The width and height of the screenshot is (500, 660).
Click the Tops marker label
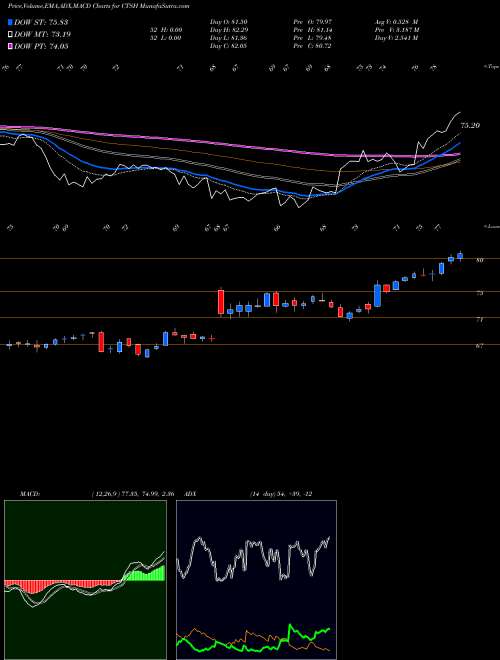(491, 67)
